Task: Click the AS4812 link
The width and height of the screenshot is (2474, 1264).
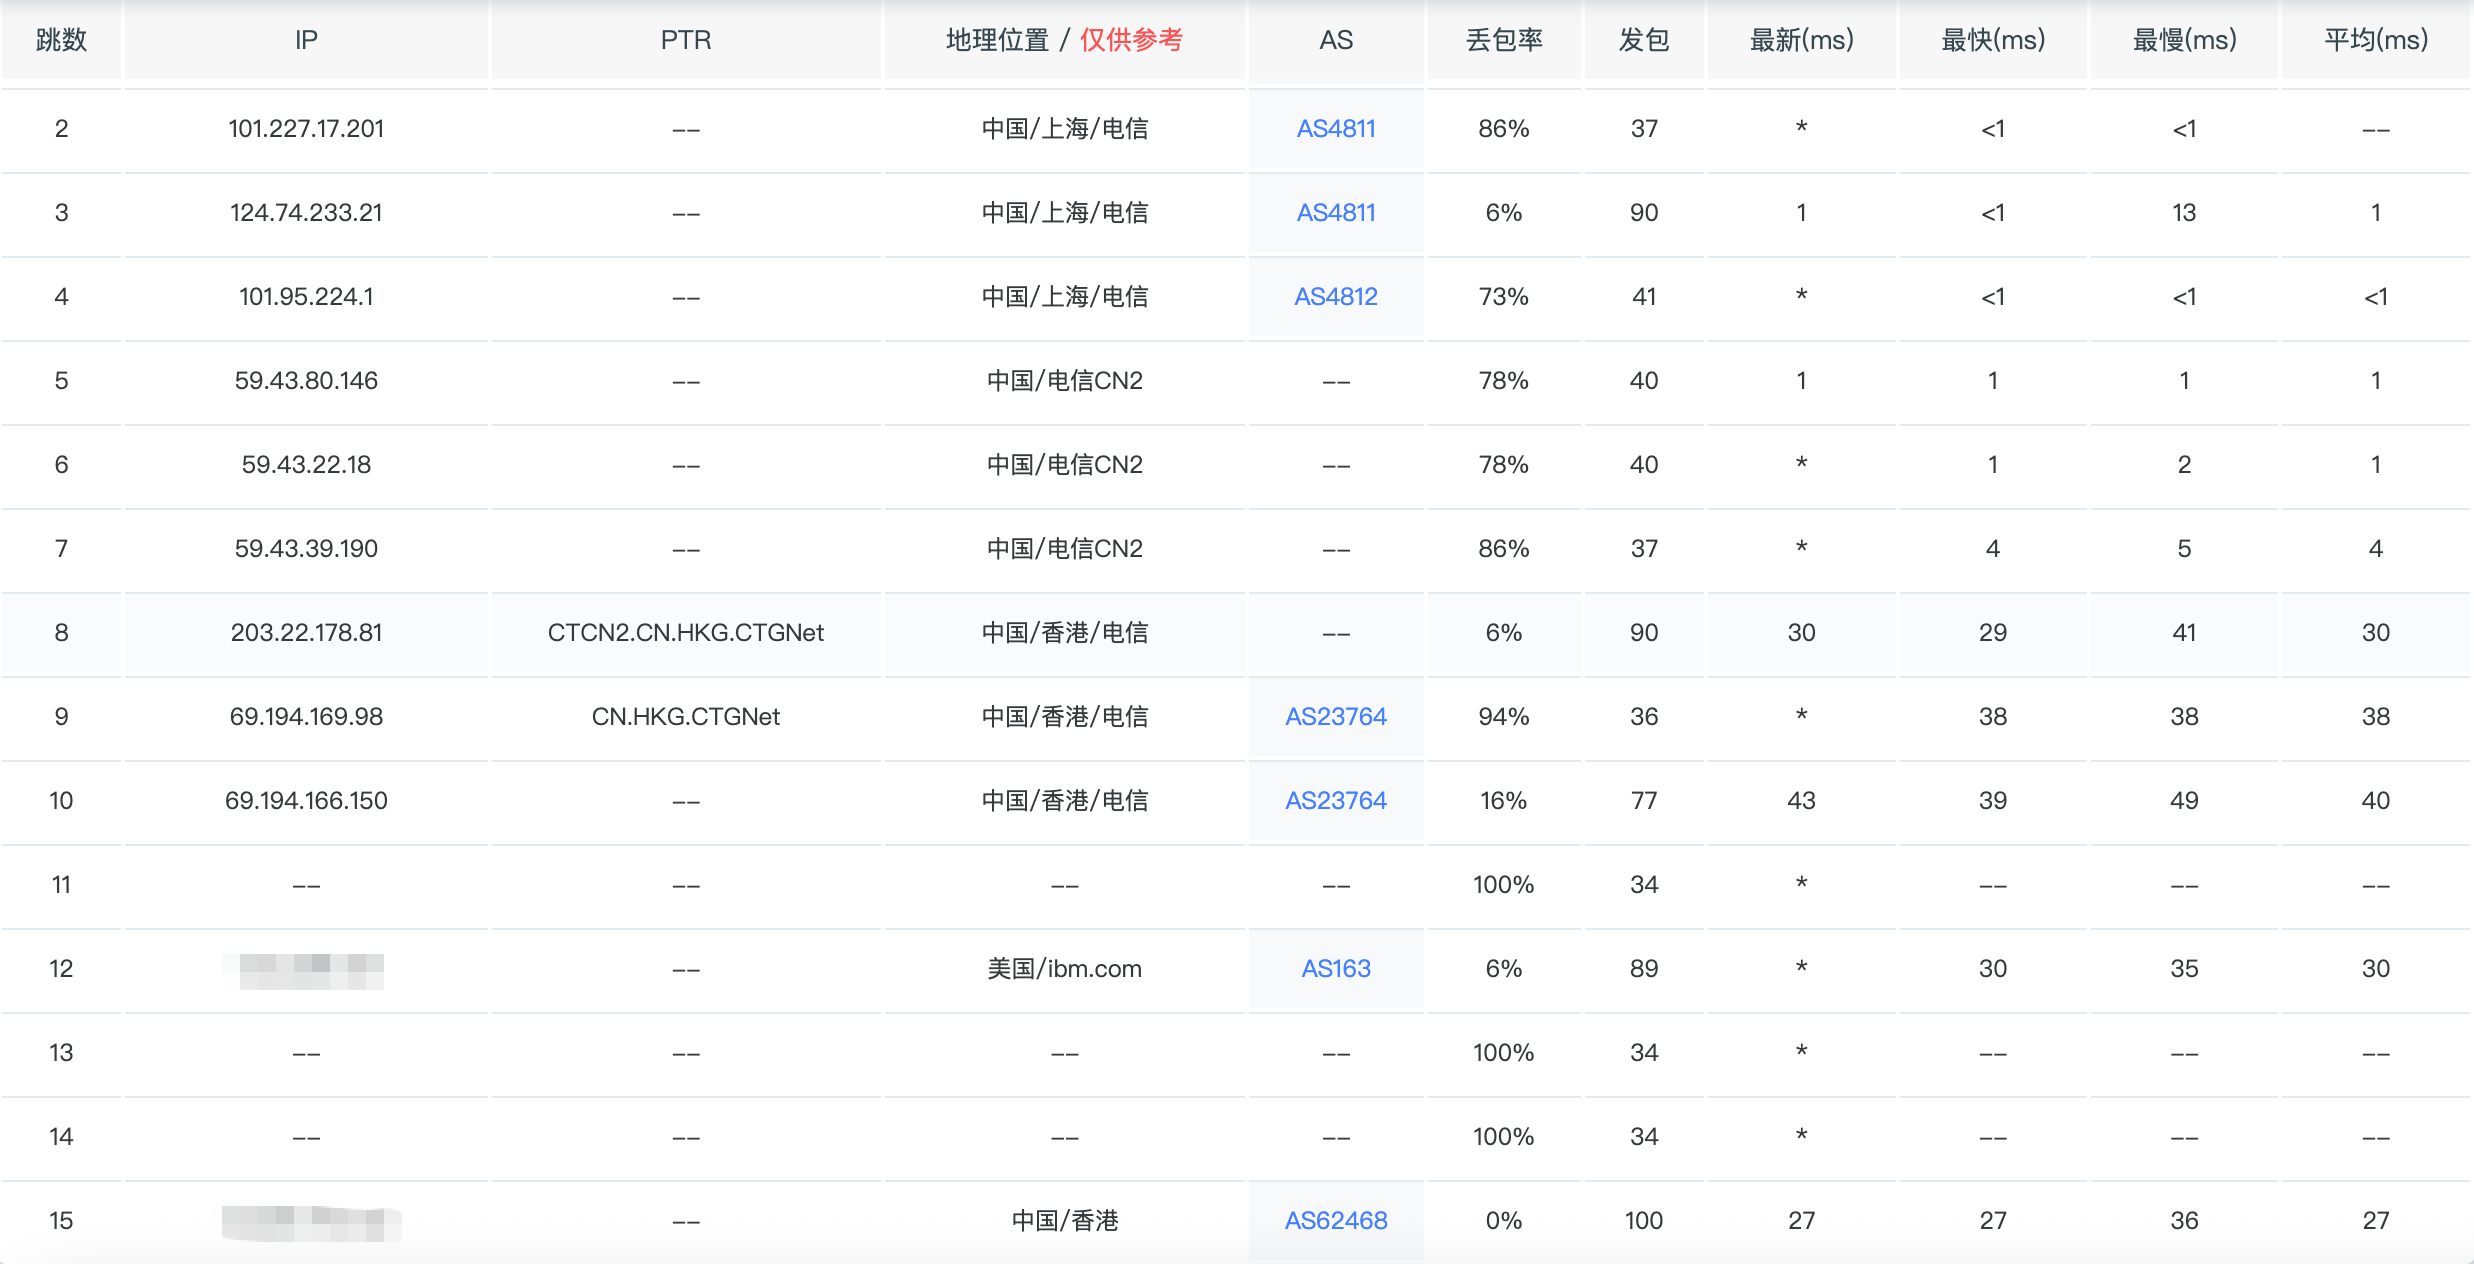Action: 1335,297
